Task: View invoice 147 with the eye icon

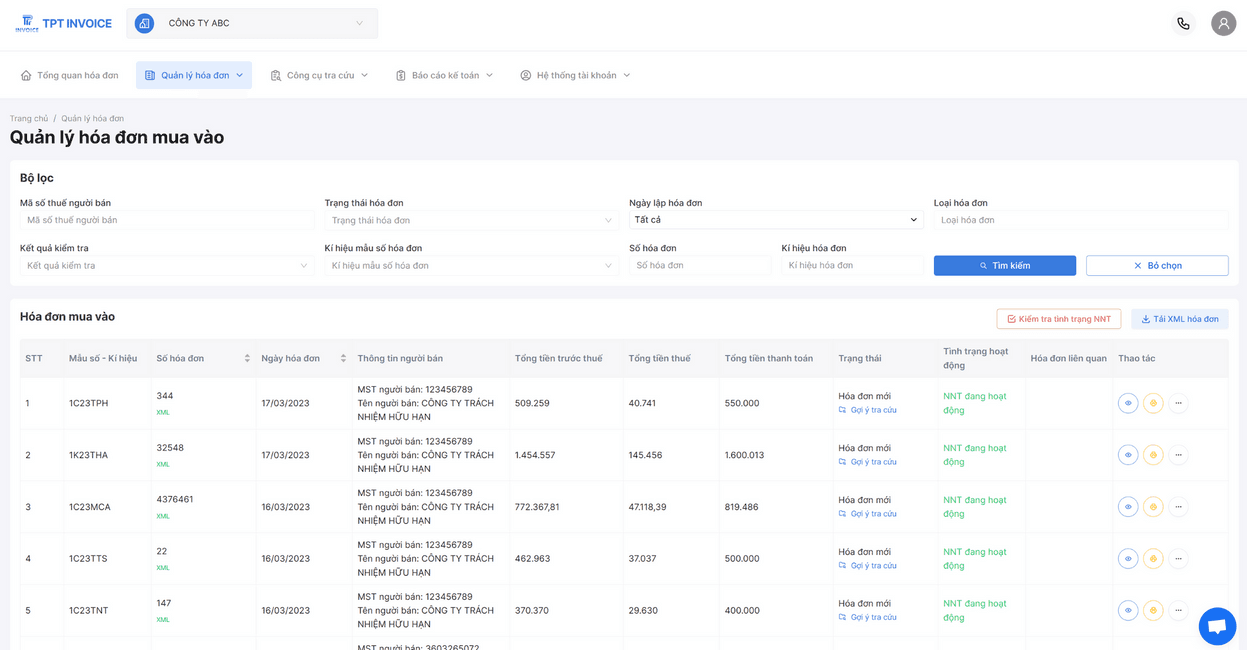Action: tap(1128, 610)
